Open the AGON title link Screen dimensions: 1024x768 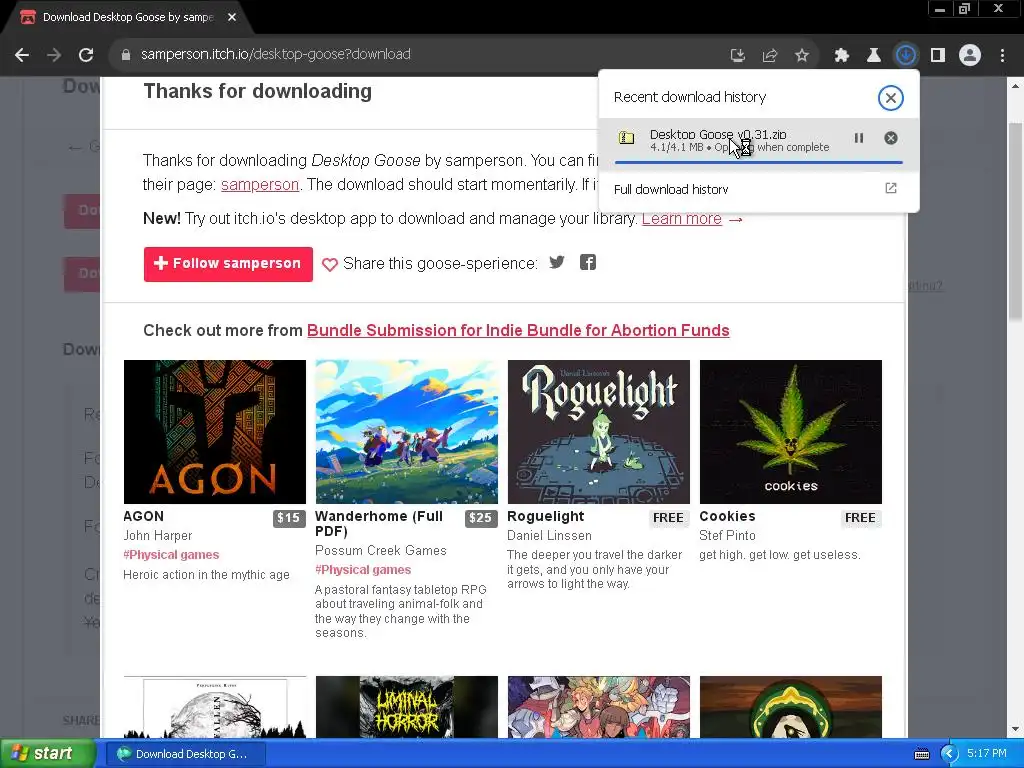[x=144, y=517]
